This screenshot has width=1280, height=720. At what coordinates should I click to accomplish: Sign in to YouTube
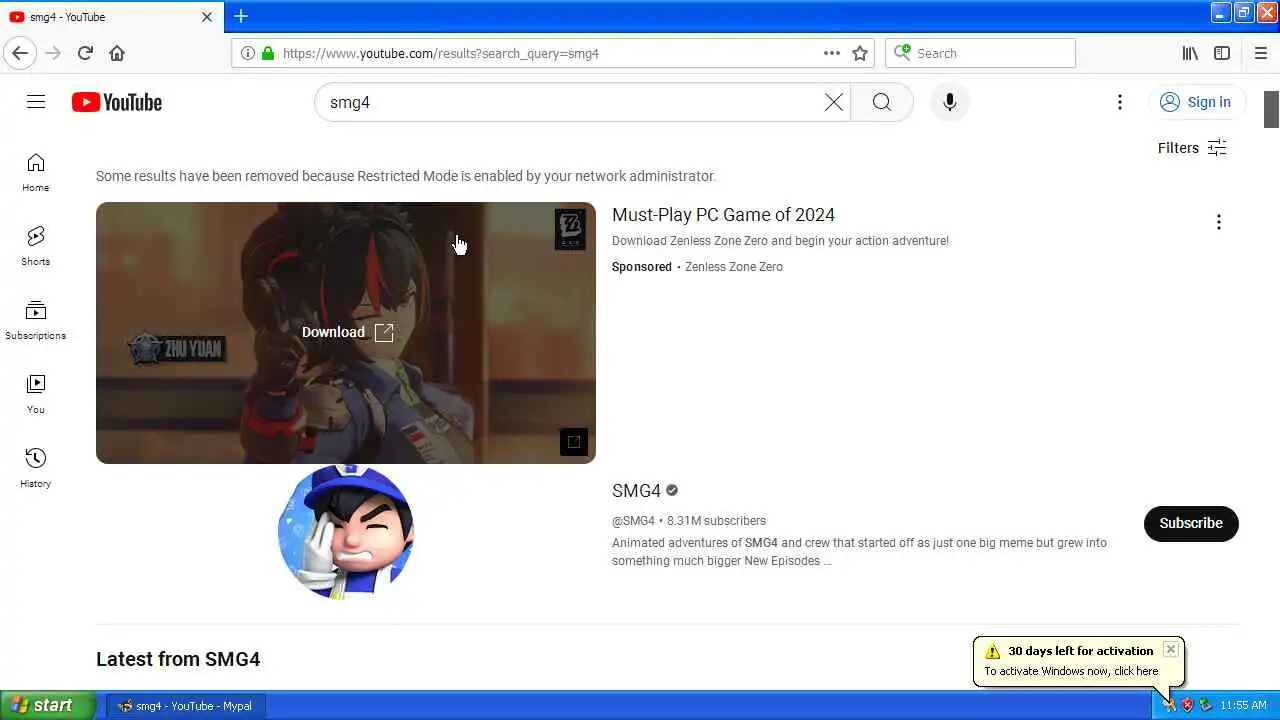tap(1196, 102)
